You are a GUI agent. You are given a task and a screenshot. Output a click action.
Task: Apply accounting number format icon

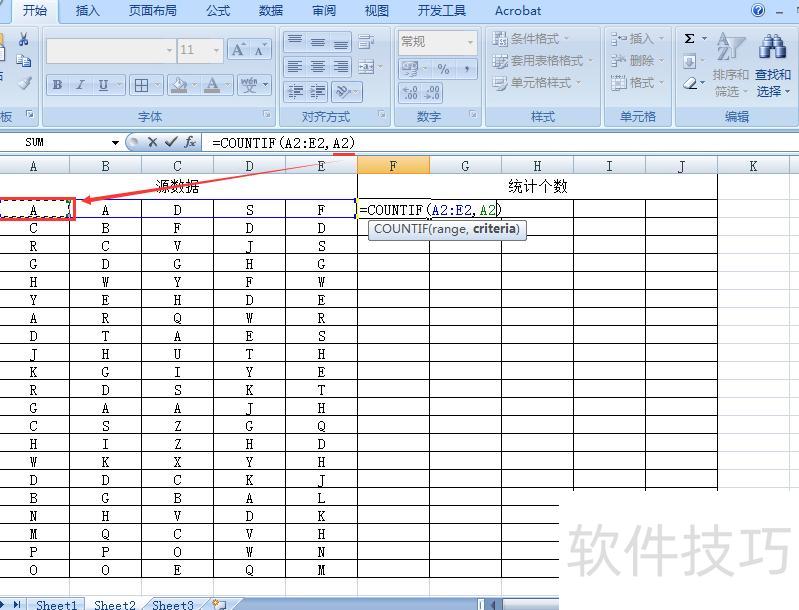pyautogui.click(x=409, y=68)
